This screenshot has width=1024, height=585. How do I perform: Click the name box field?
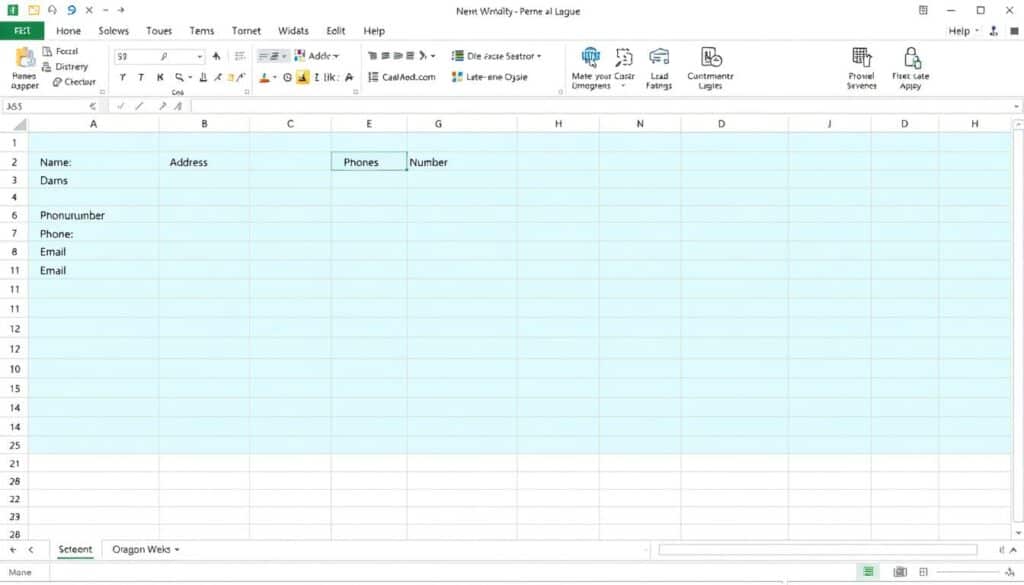tap(52, 106)
